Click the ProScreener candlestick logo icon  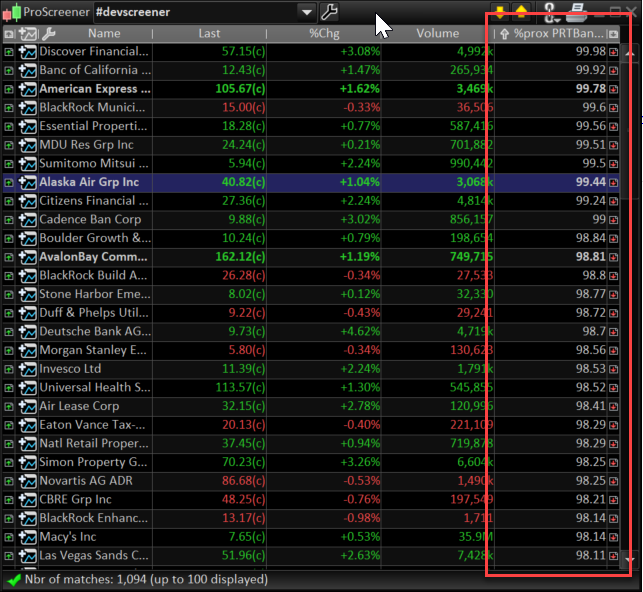pyautogui.click(x=11, y=12)
